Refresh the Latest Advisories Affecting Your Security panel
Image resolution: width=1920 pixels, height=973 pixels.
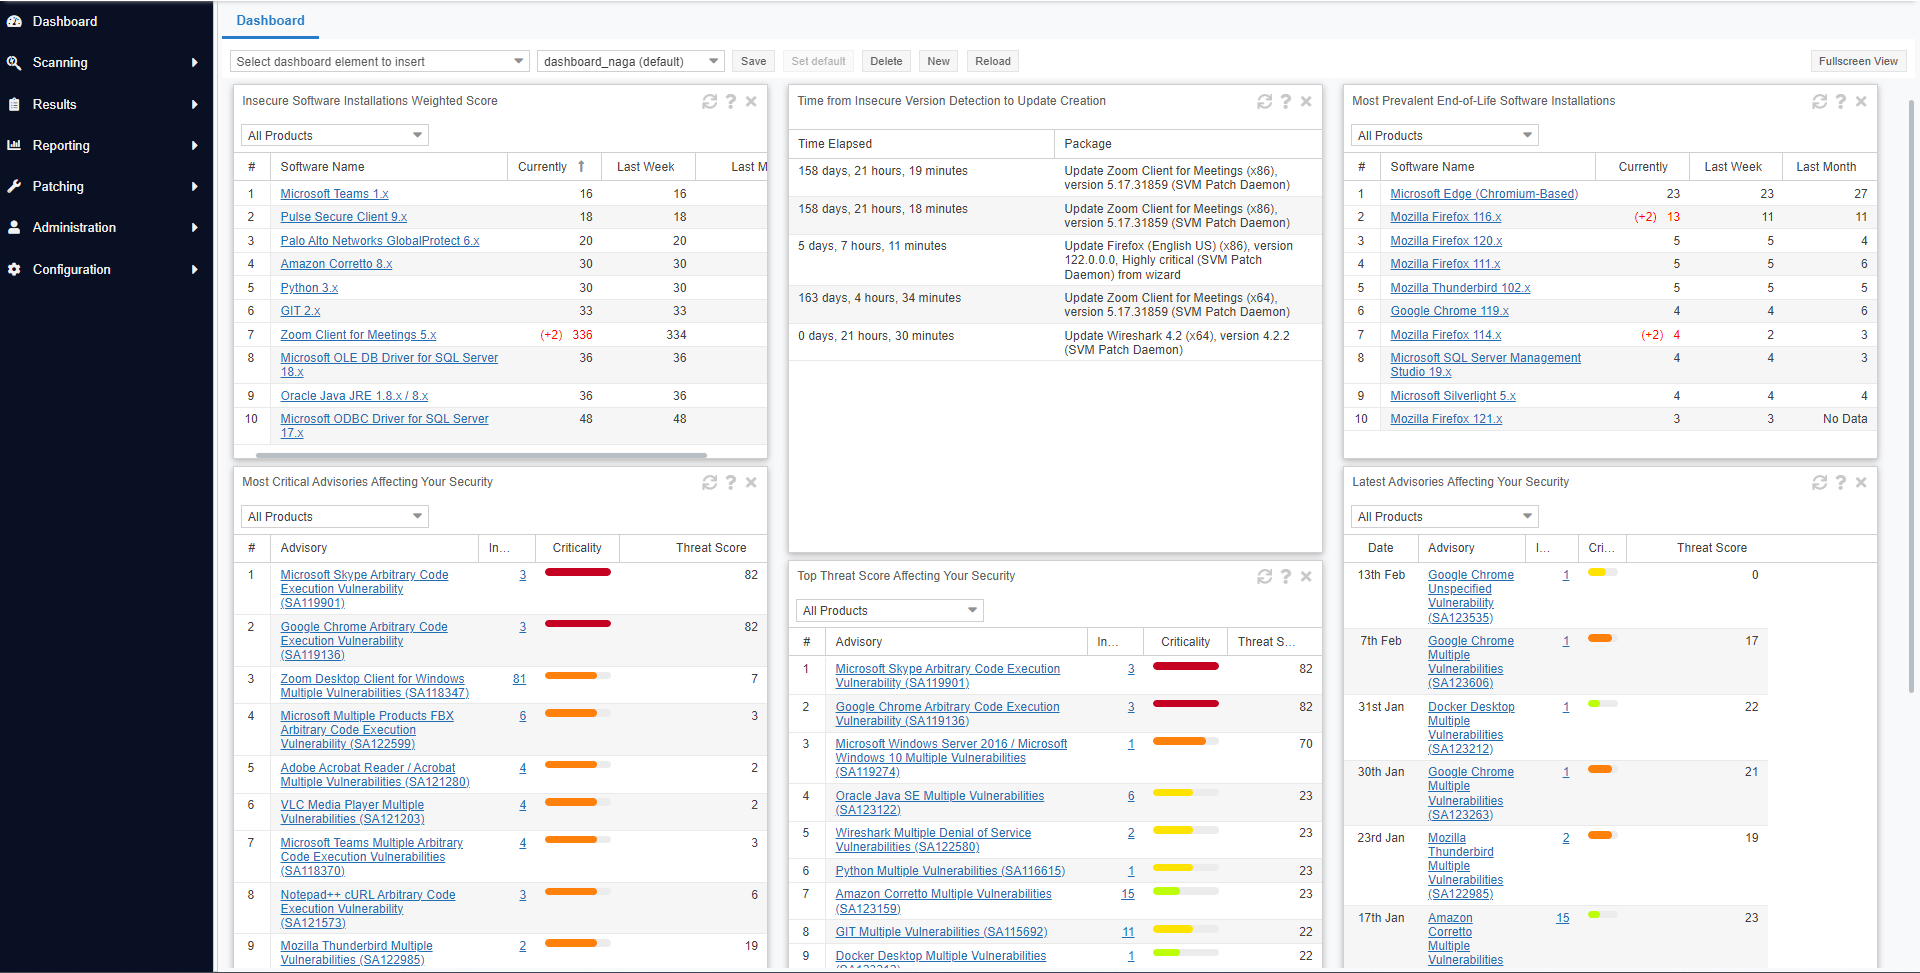pyautogui.click(x=1819, y=483)
